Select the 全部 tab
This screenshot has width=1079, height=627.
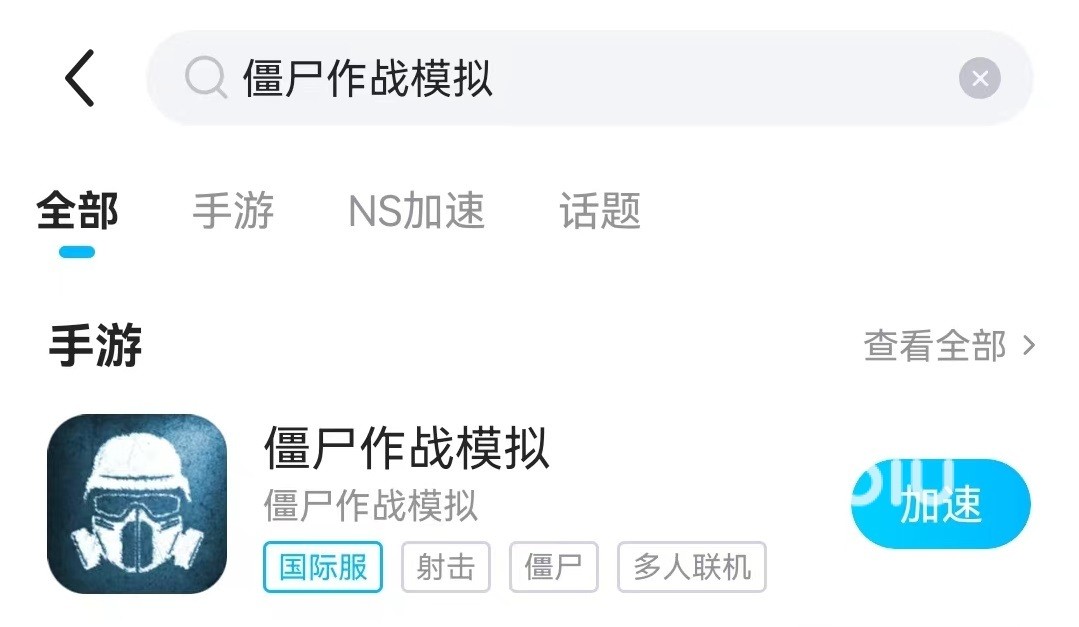pos(77,211)
